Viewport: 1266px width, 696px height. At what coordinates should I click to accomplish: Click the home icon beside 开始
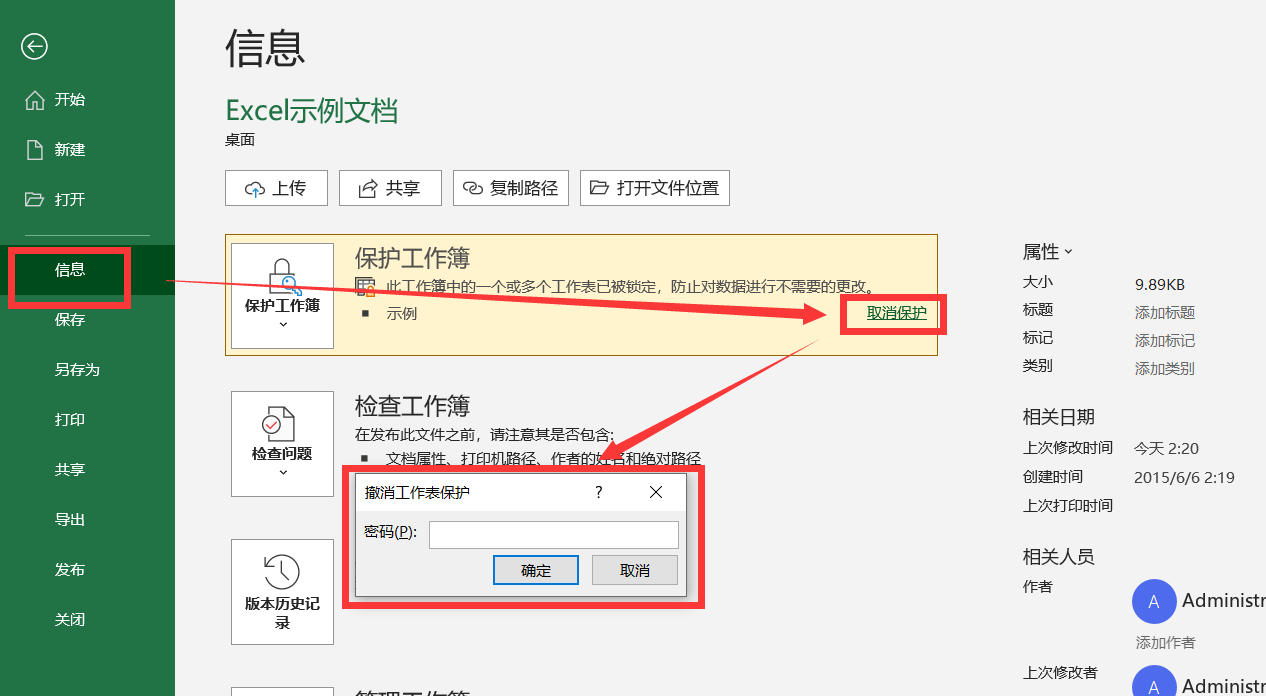click(35, 100)
